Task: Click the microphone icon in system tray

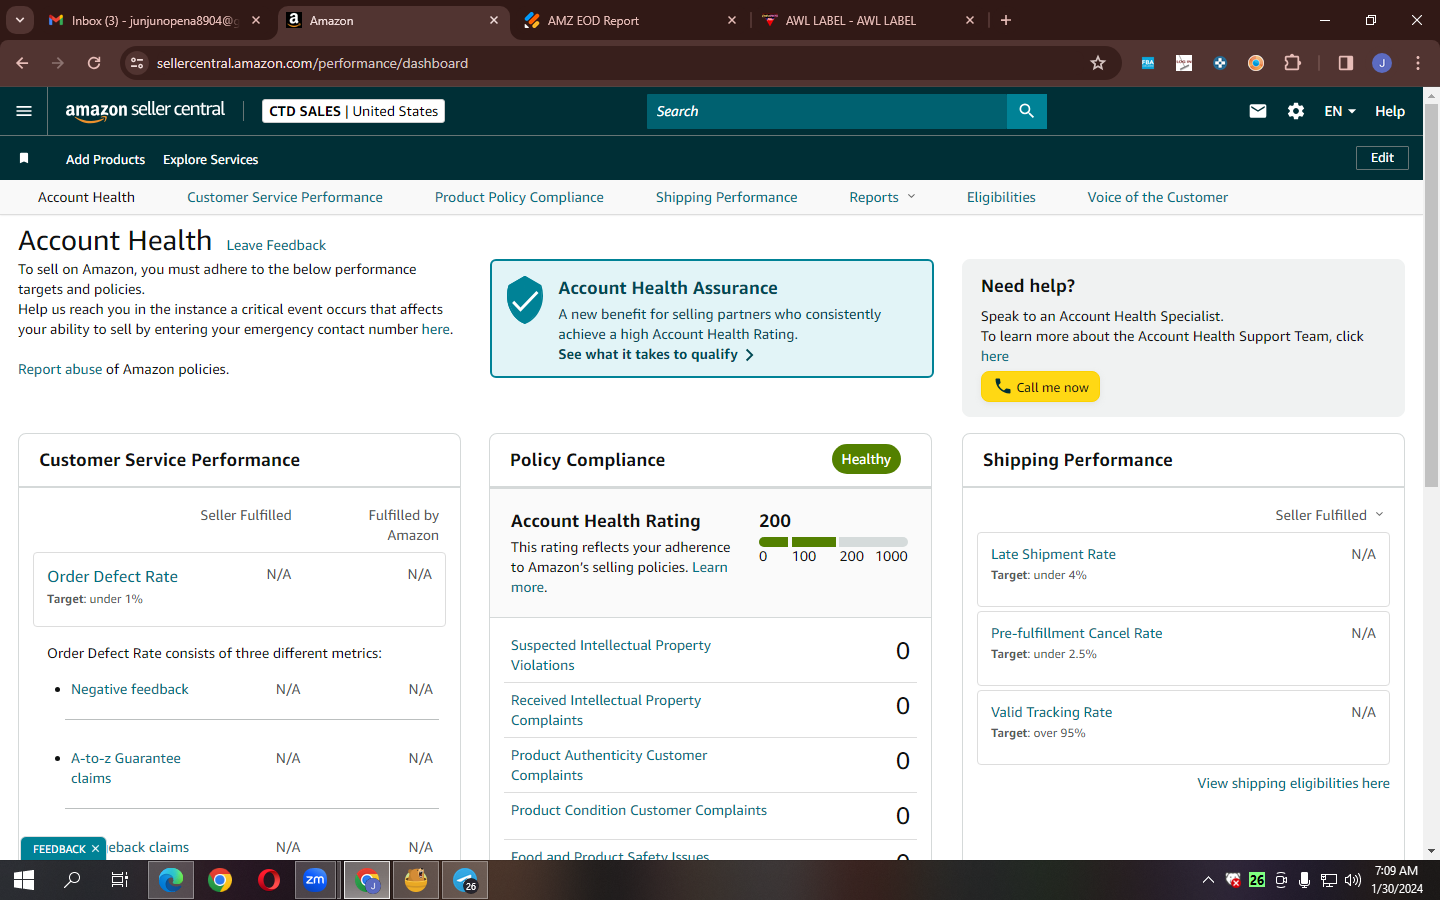Action: point(1304,880)
